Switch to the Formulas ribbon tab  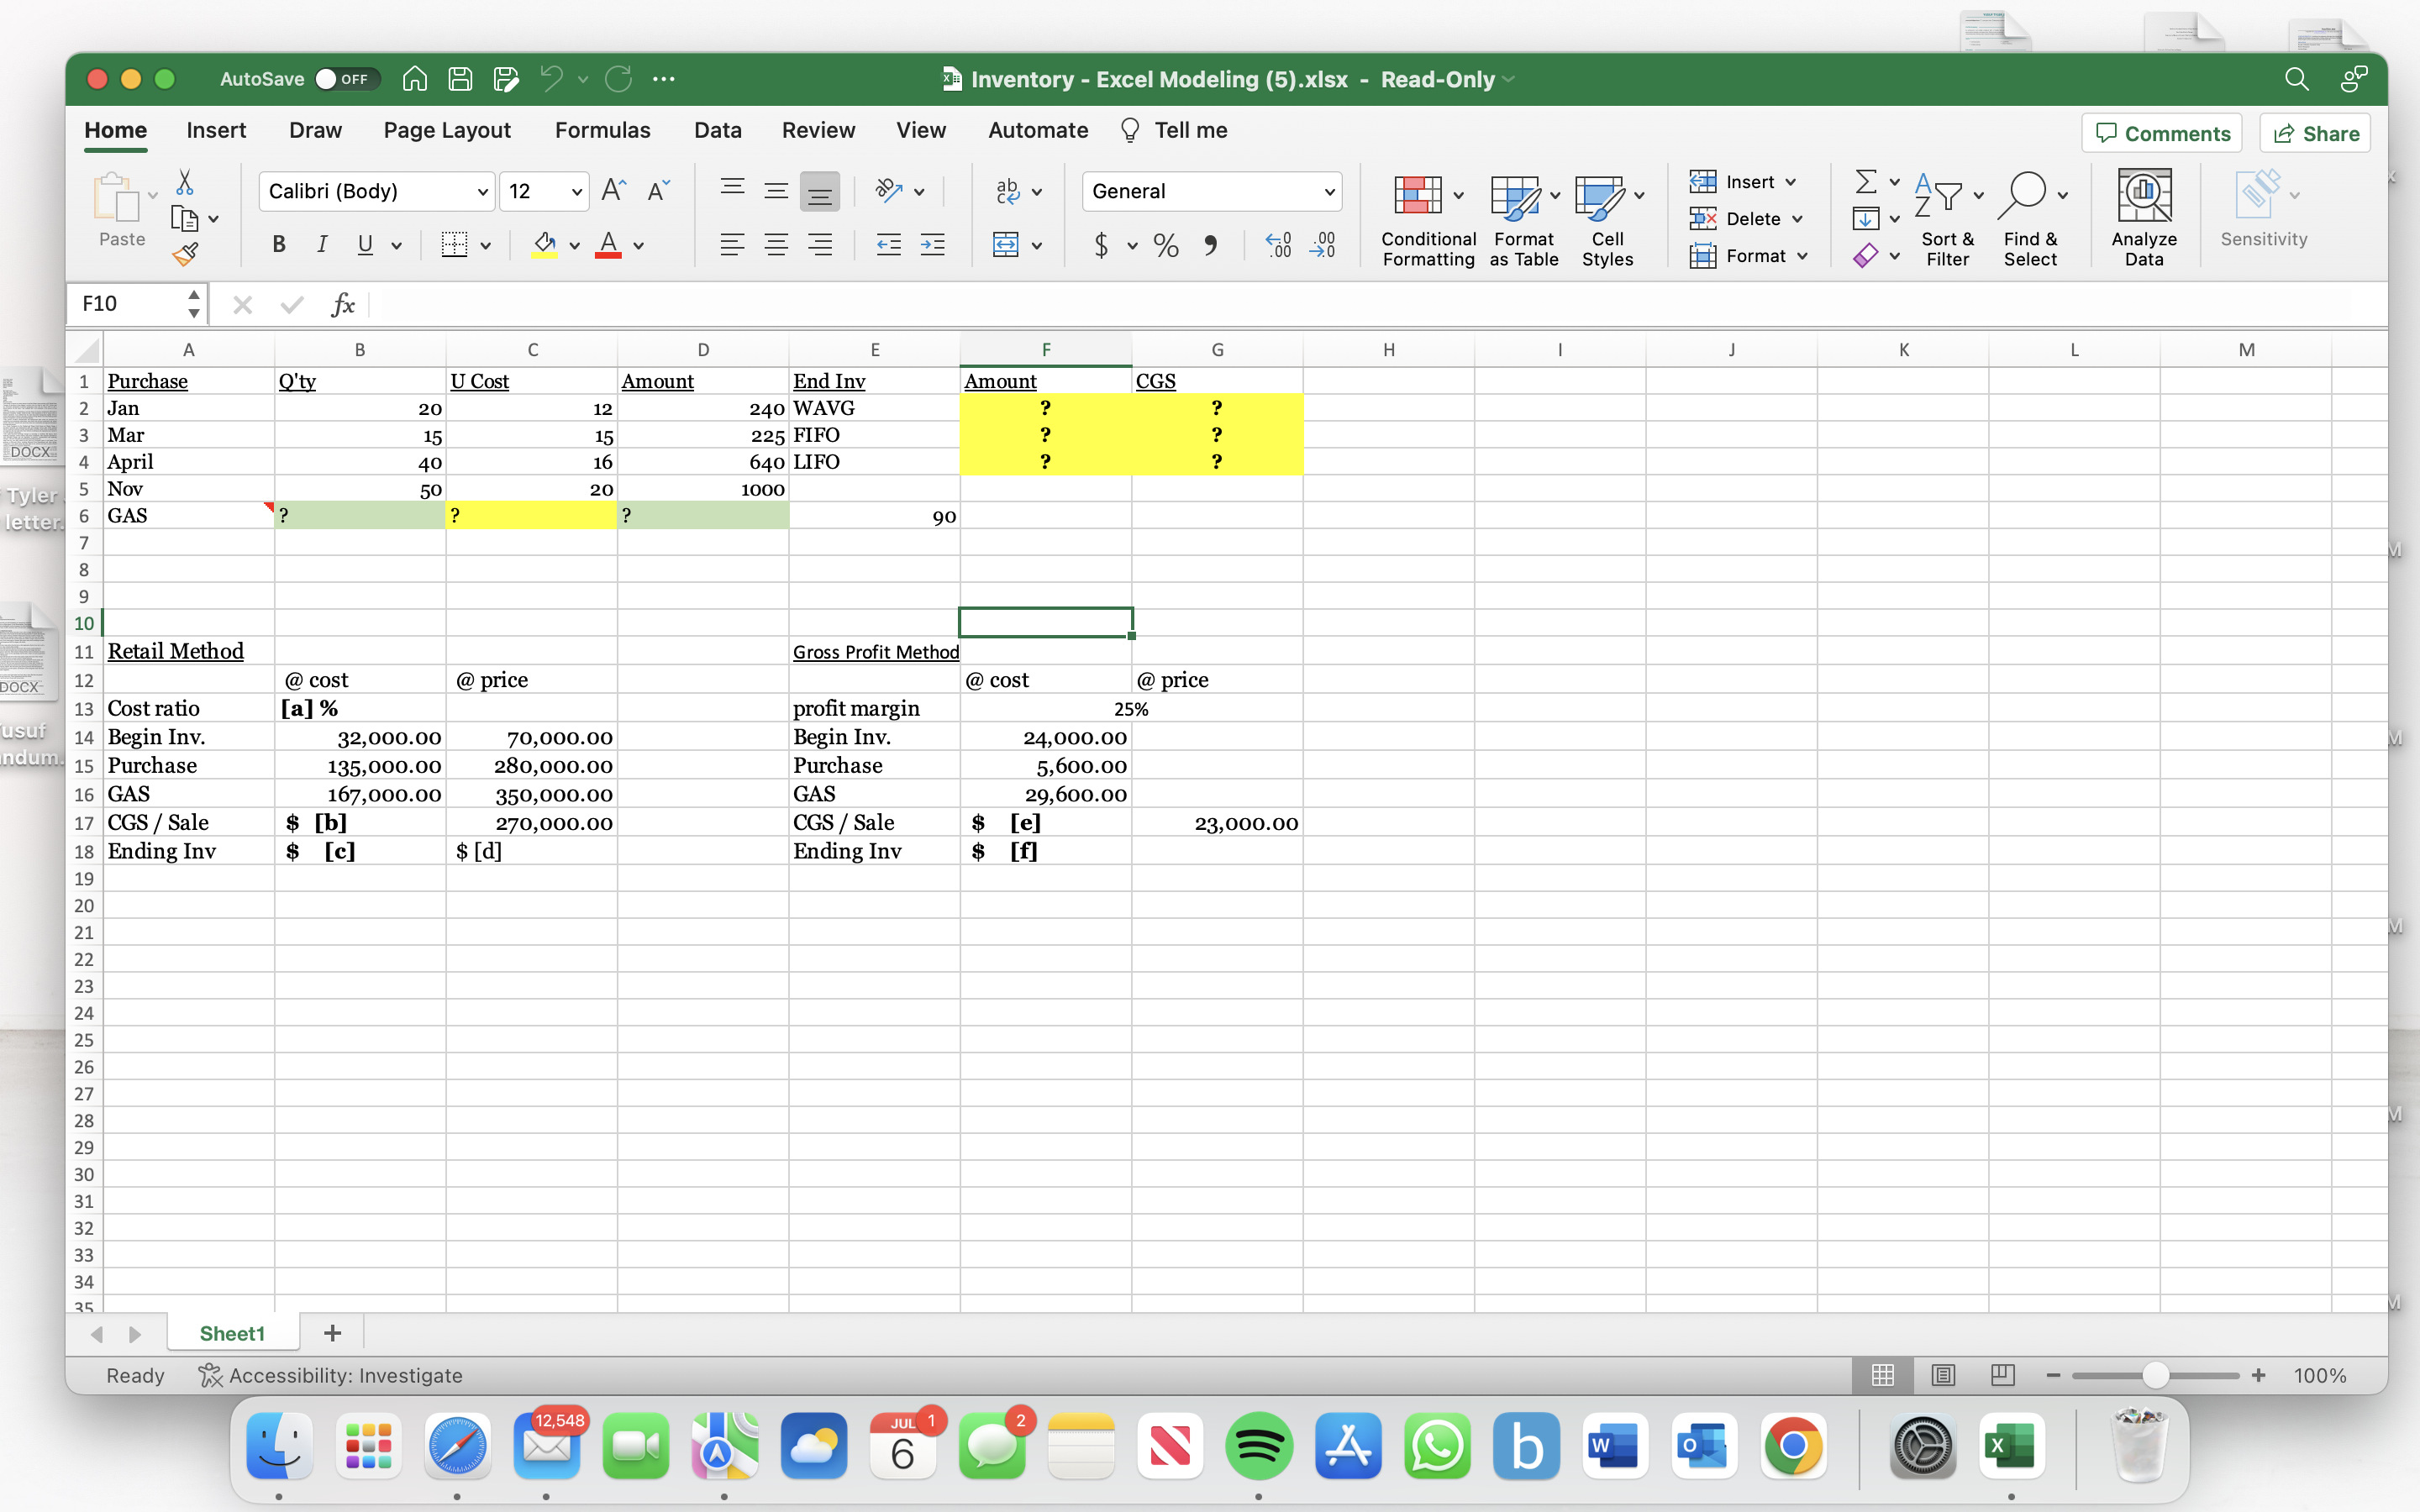(603, 130)
